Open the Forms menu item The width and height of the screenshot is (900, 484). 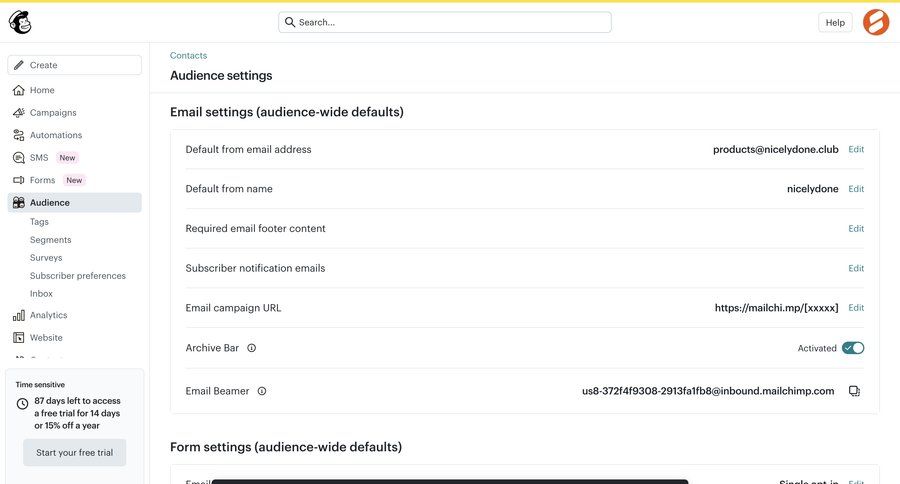75,180
